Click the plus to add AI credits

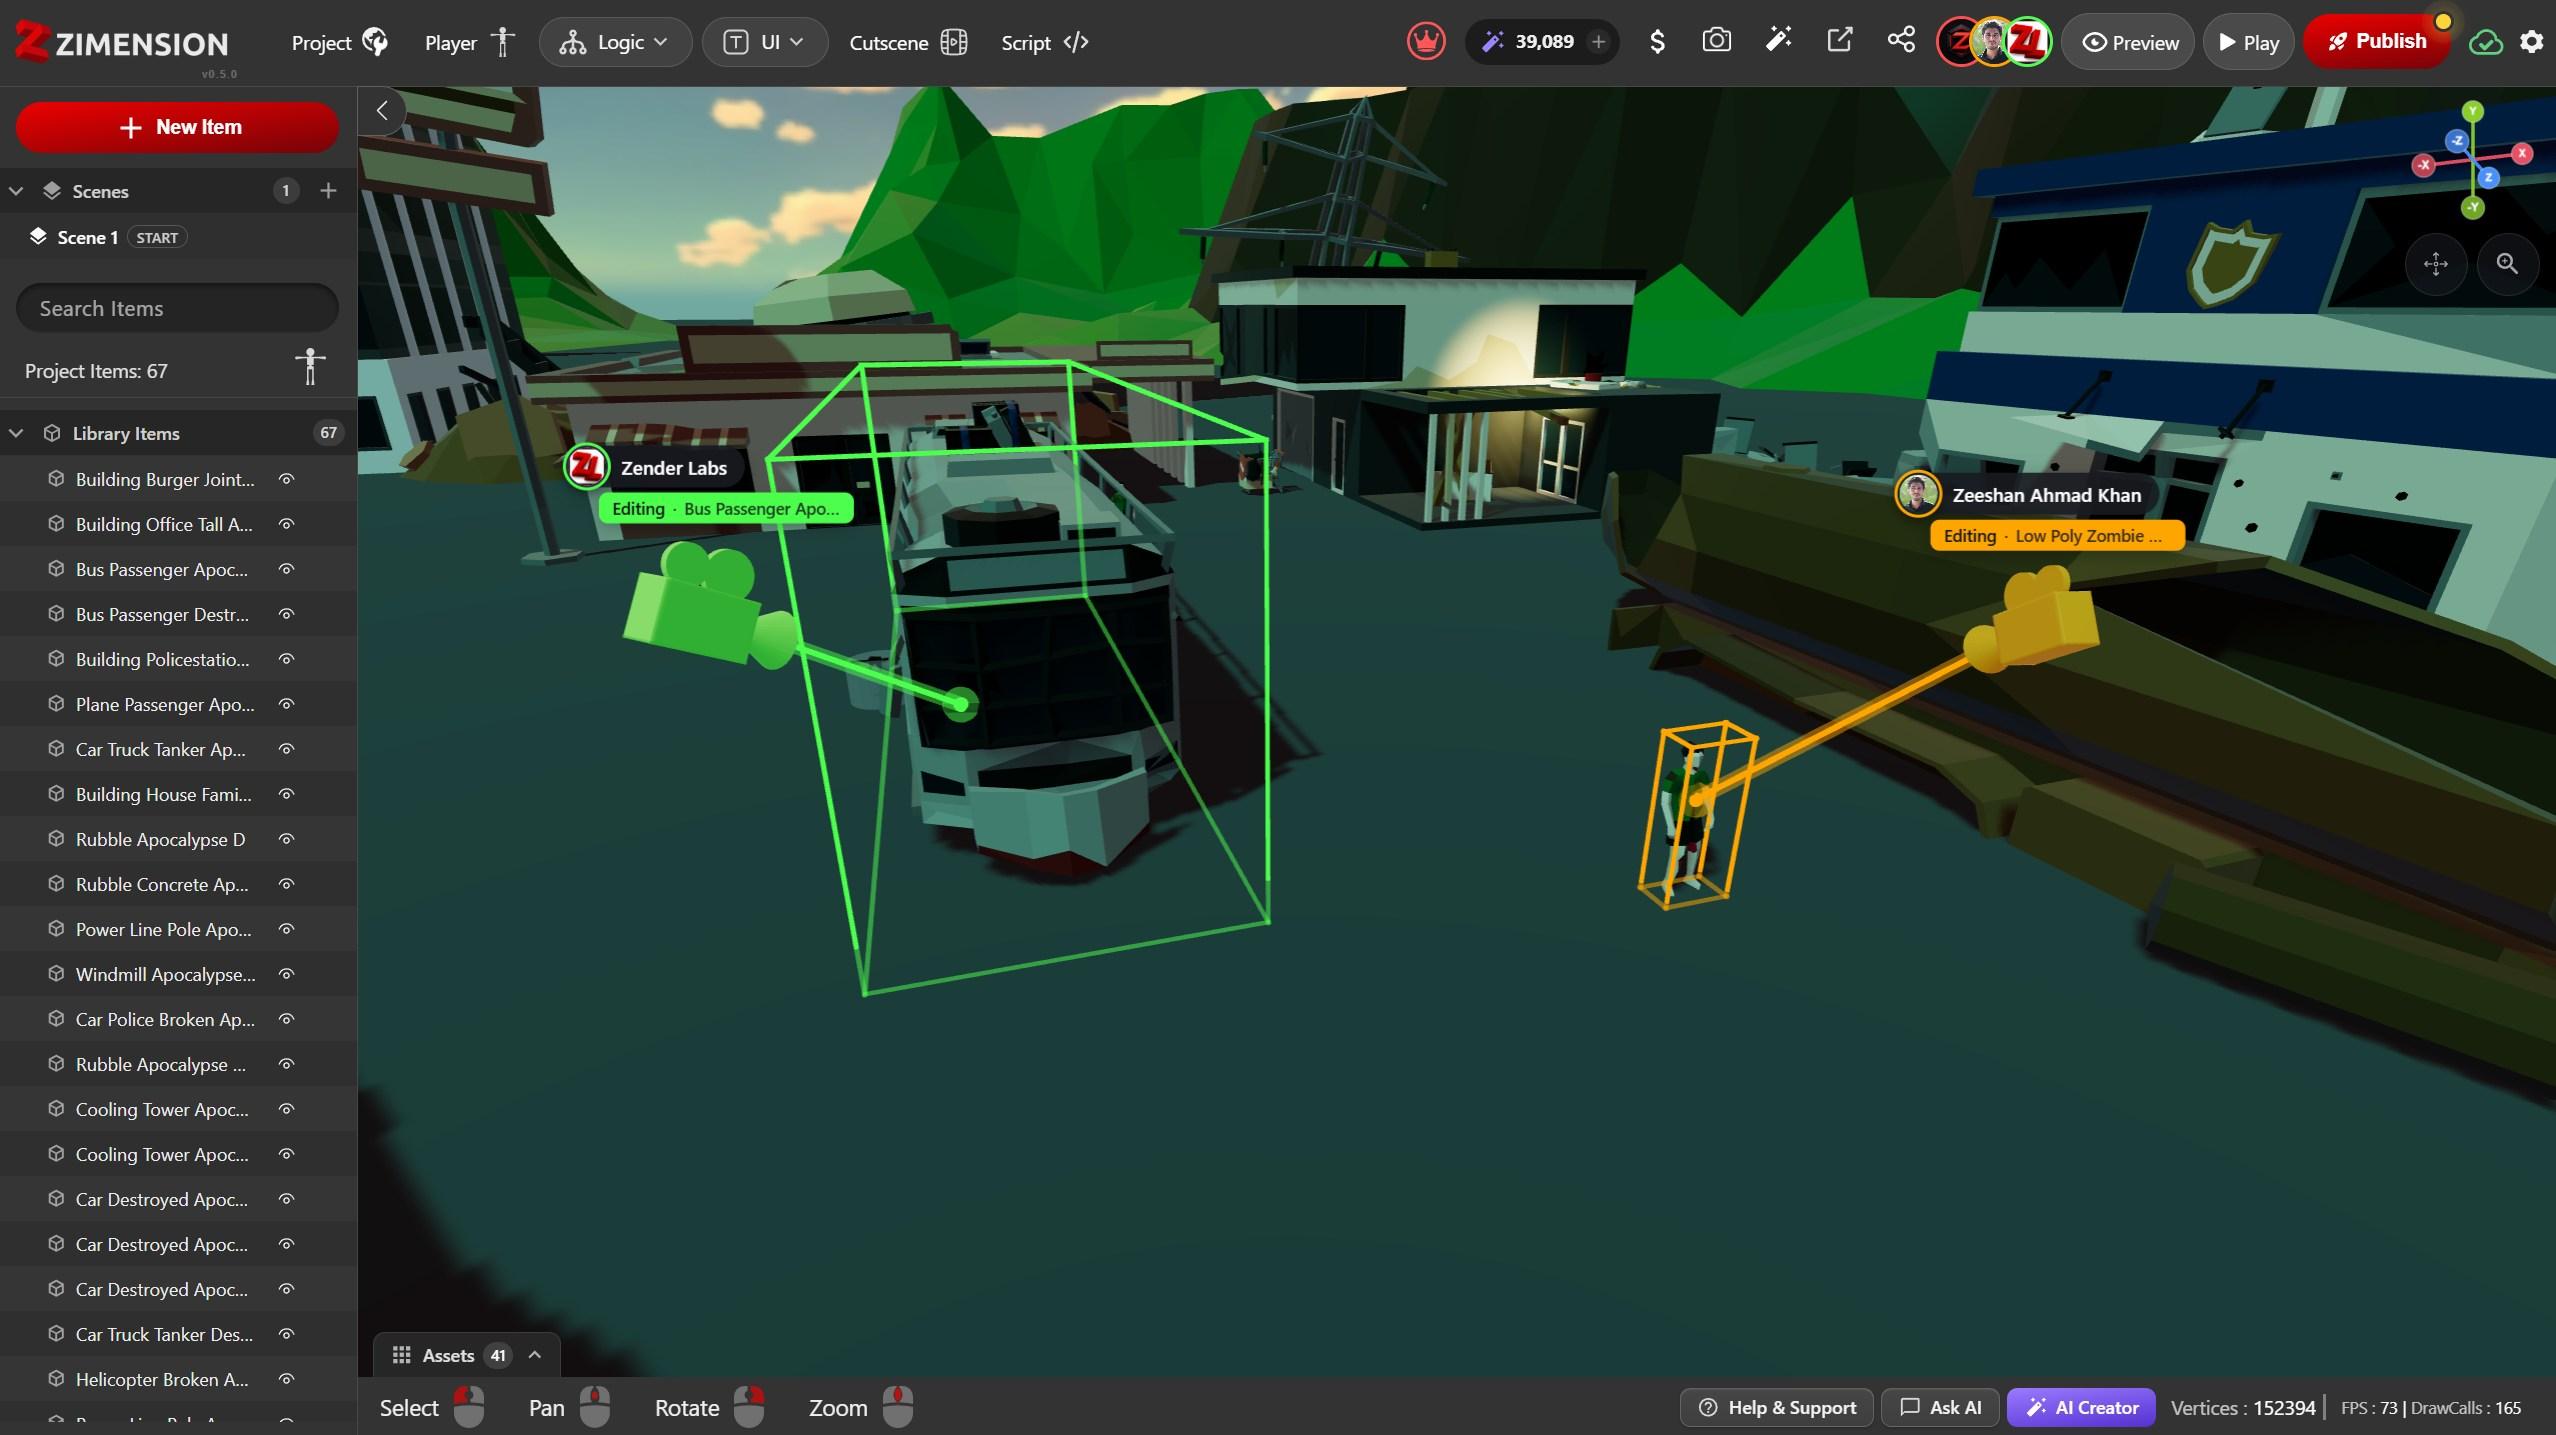click(1598, 42)
